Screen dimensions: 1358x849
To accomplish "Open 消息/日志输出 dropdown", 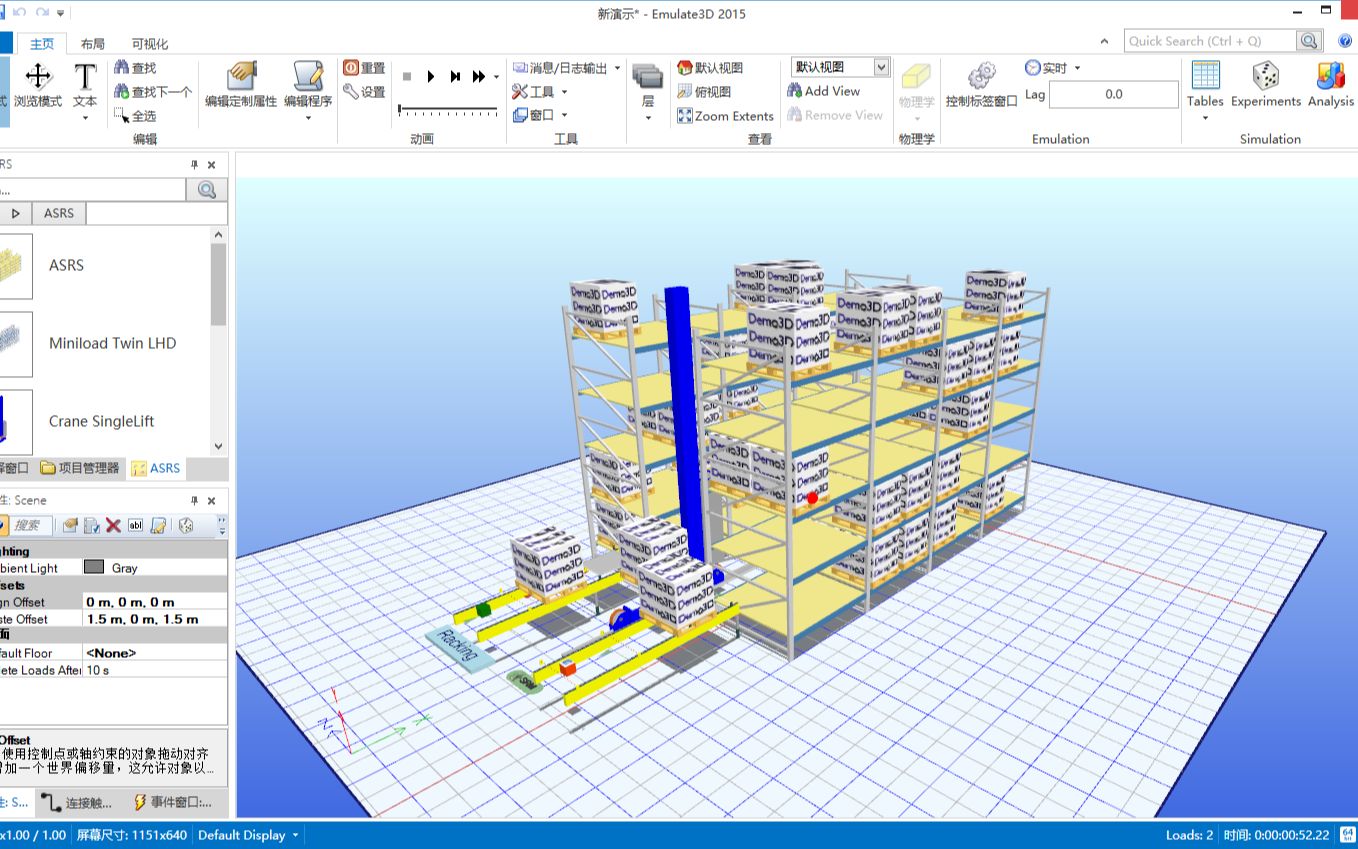I will tap(566, 68).
